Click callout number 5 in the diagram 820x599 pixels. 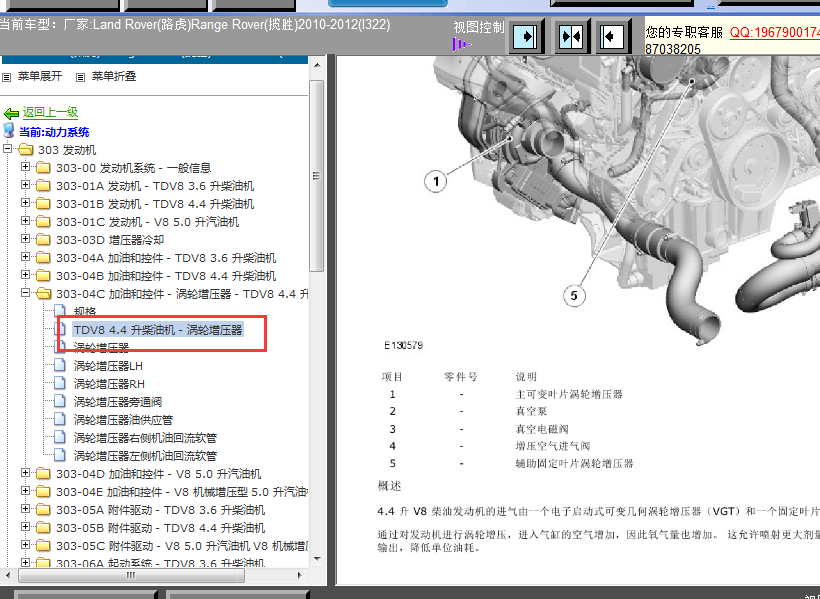click(x=574, y=296)
